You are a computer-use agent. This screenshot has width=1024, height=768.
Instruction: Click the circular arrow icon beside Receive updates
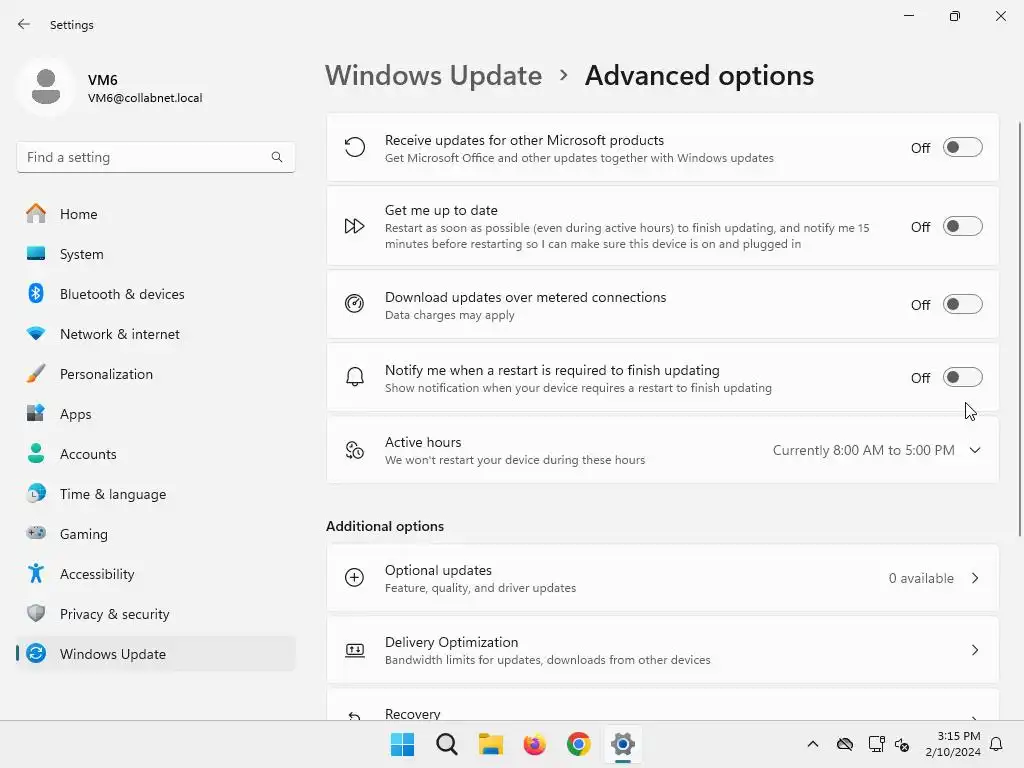pyautogui.click(x=355, y=147)
